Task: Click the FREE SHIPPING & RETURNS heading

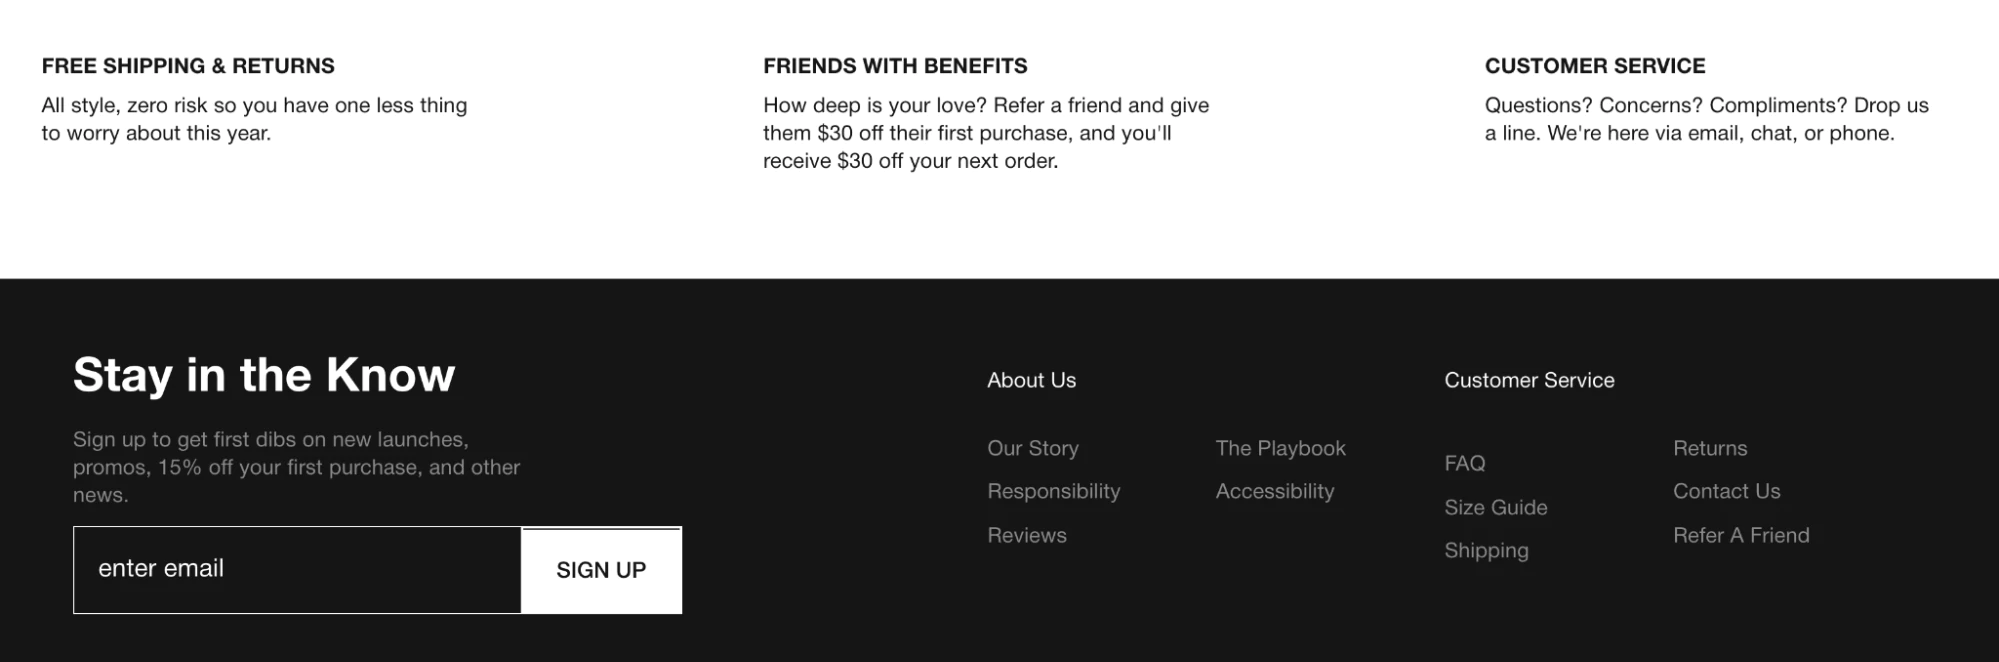Action: [188, 66]
